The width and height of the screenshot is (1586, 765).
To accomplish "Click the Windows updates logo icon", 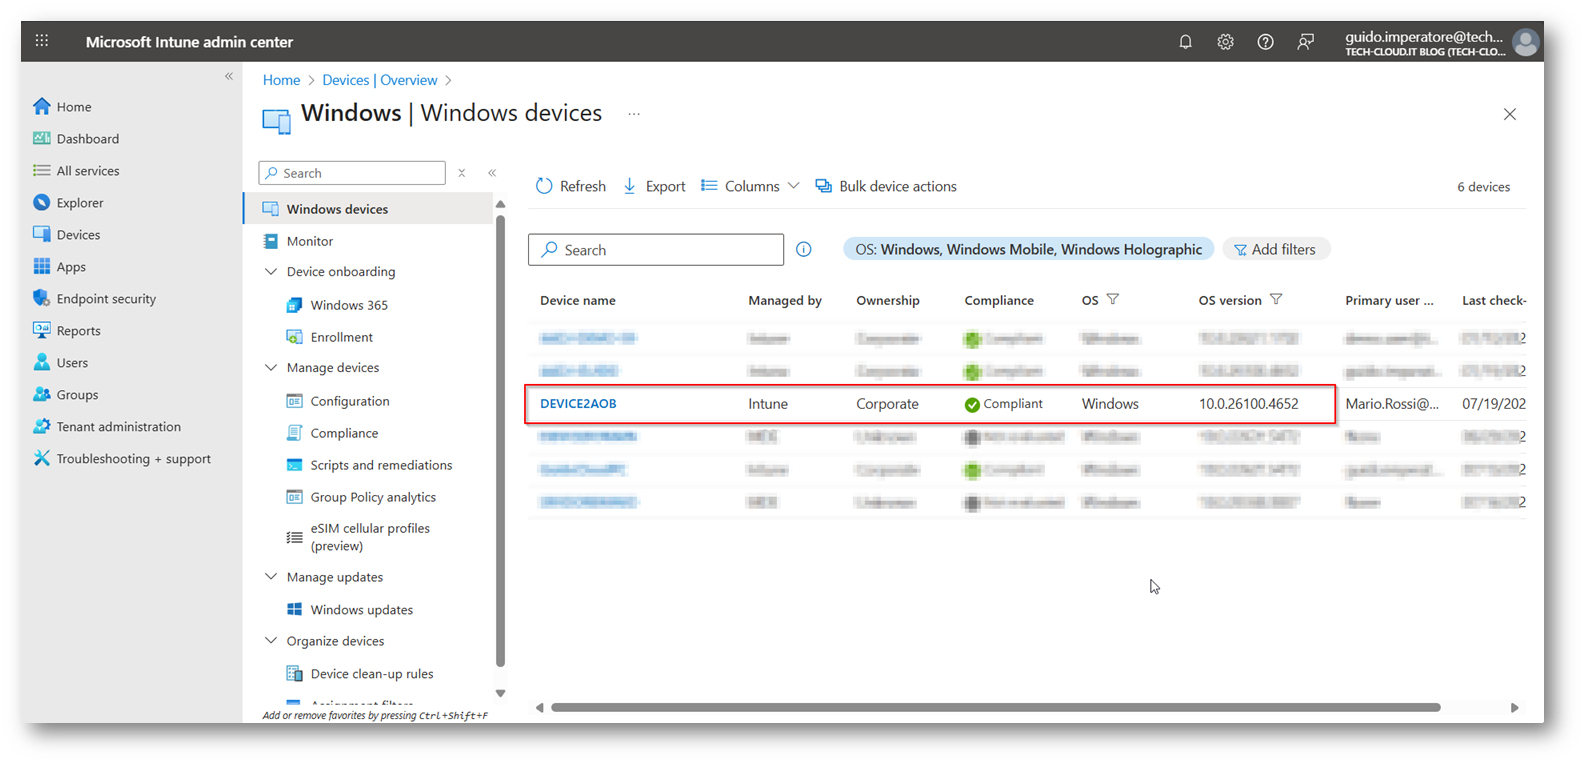I will click(x=294, y=609).
